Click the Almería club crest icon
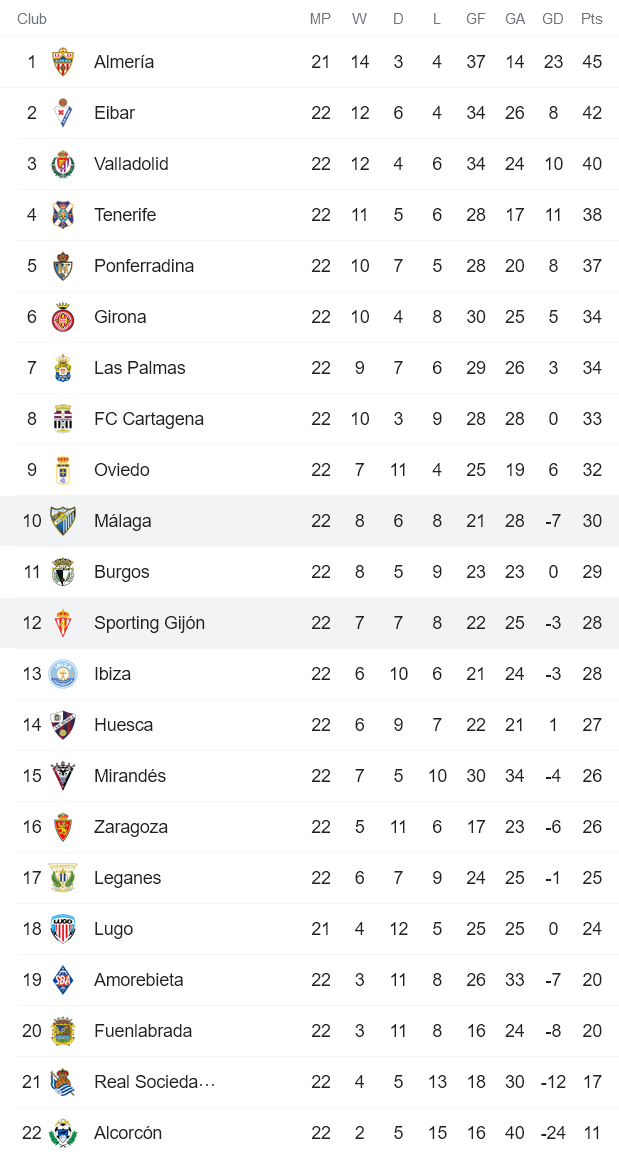Viewport: 619px width, 1152px height. (63, 62)
